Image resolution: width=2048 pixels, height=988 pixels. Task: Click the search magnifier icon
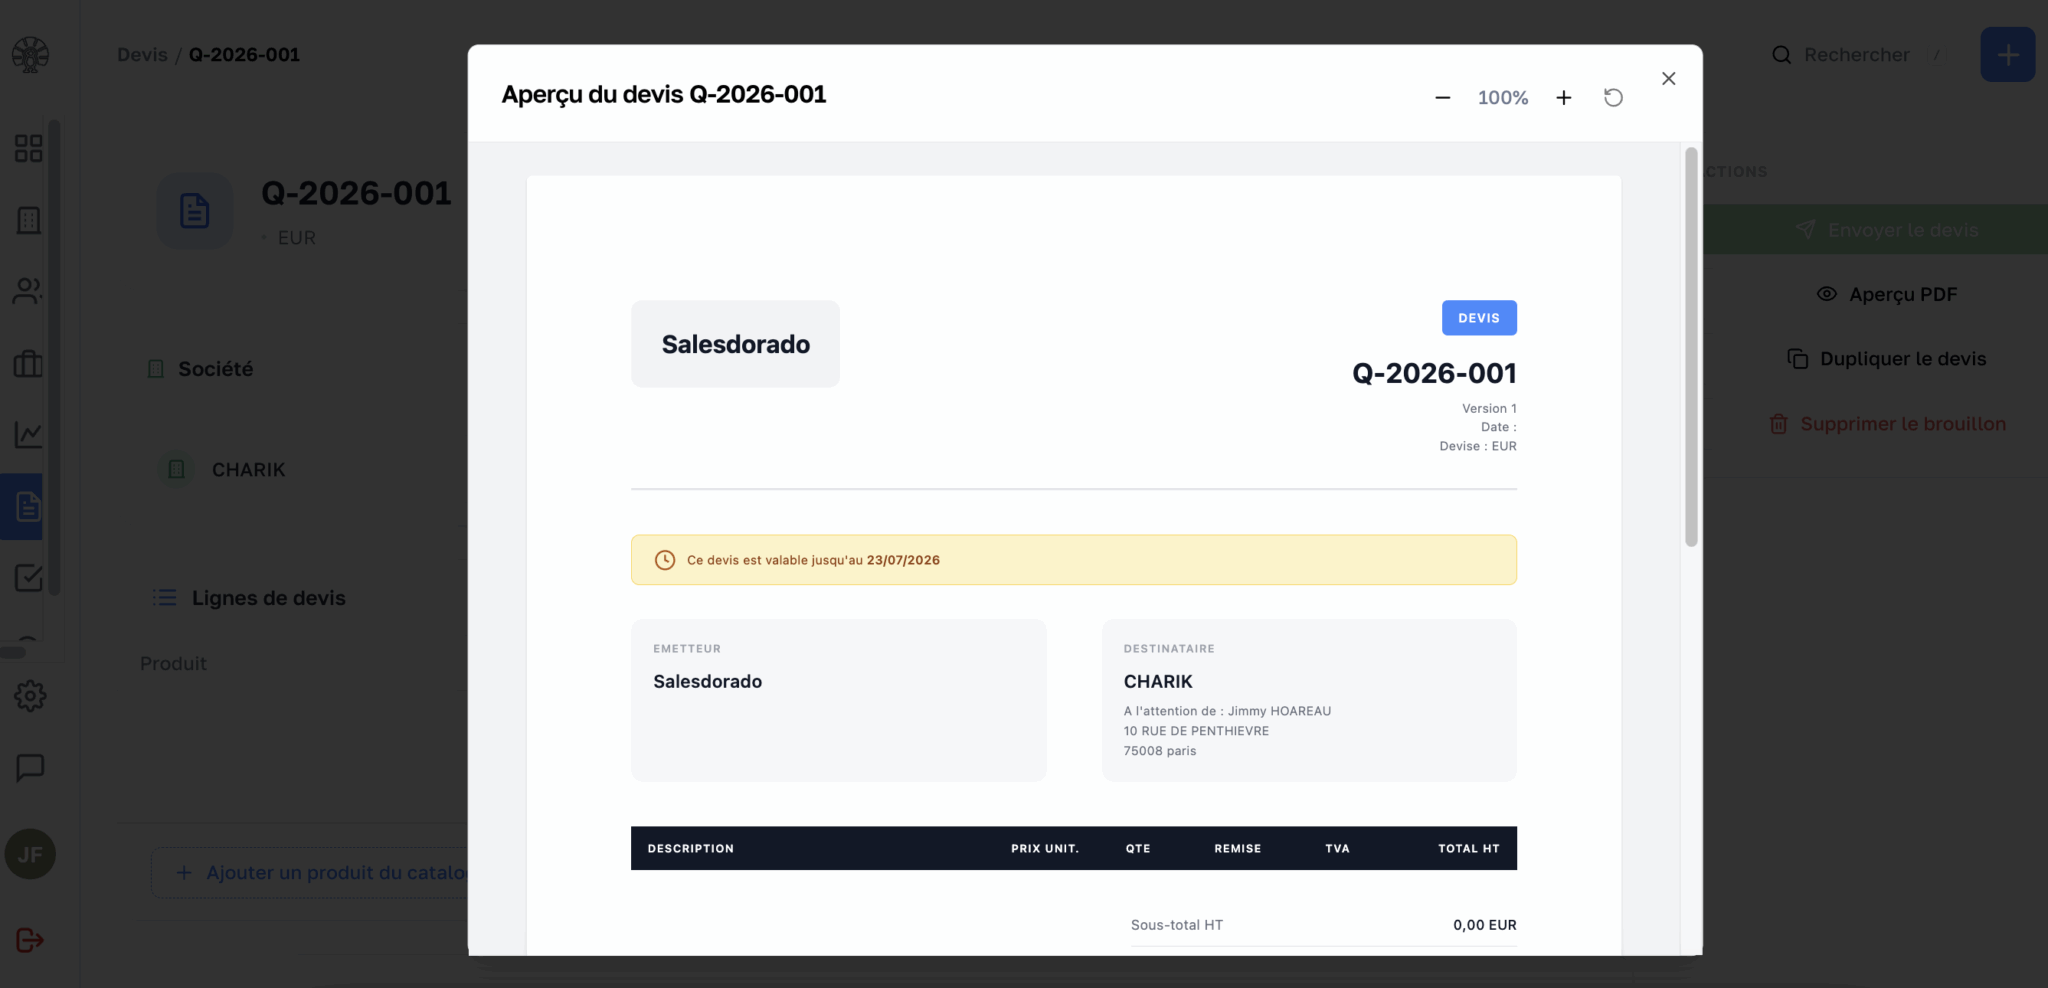coord(1781,55)
